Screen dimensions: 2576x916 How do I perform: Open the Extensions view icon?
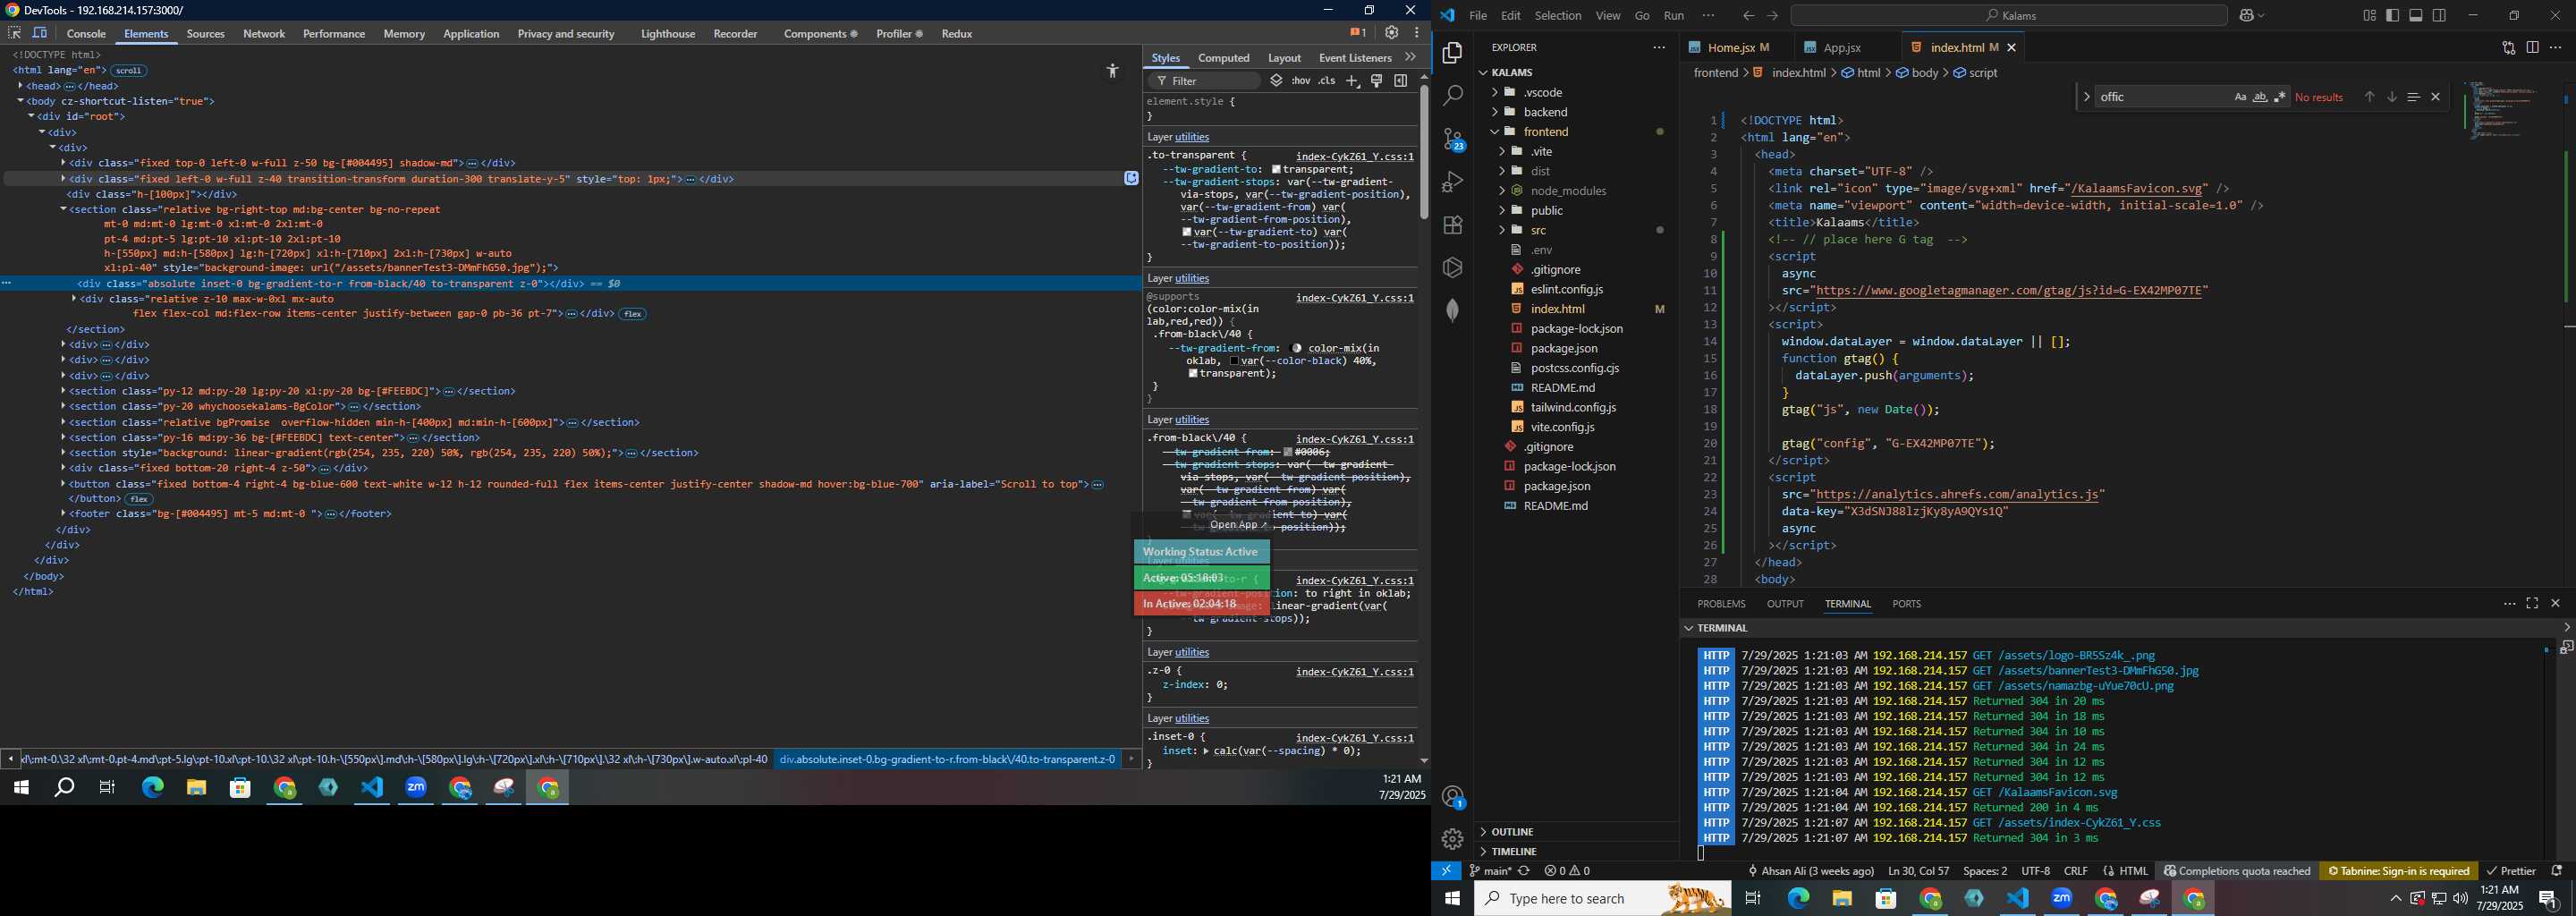[x=1452, y=225]
